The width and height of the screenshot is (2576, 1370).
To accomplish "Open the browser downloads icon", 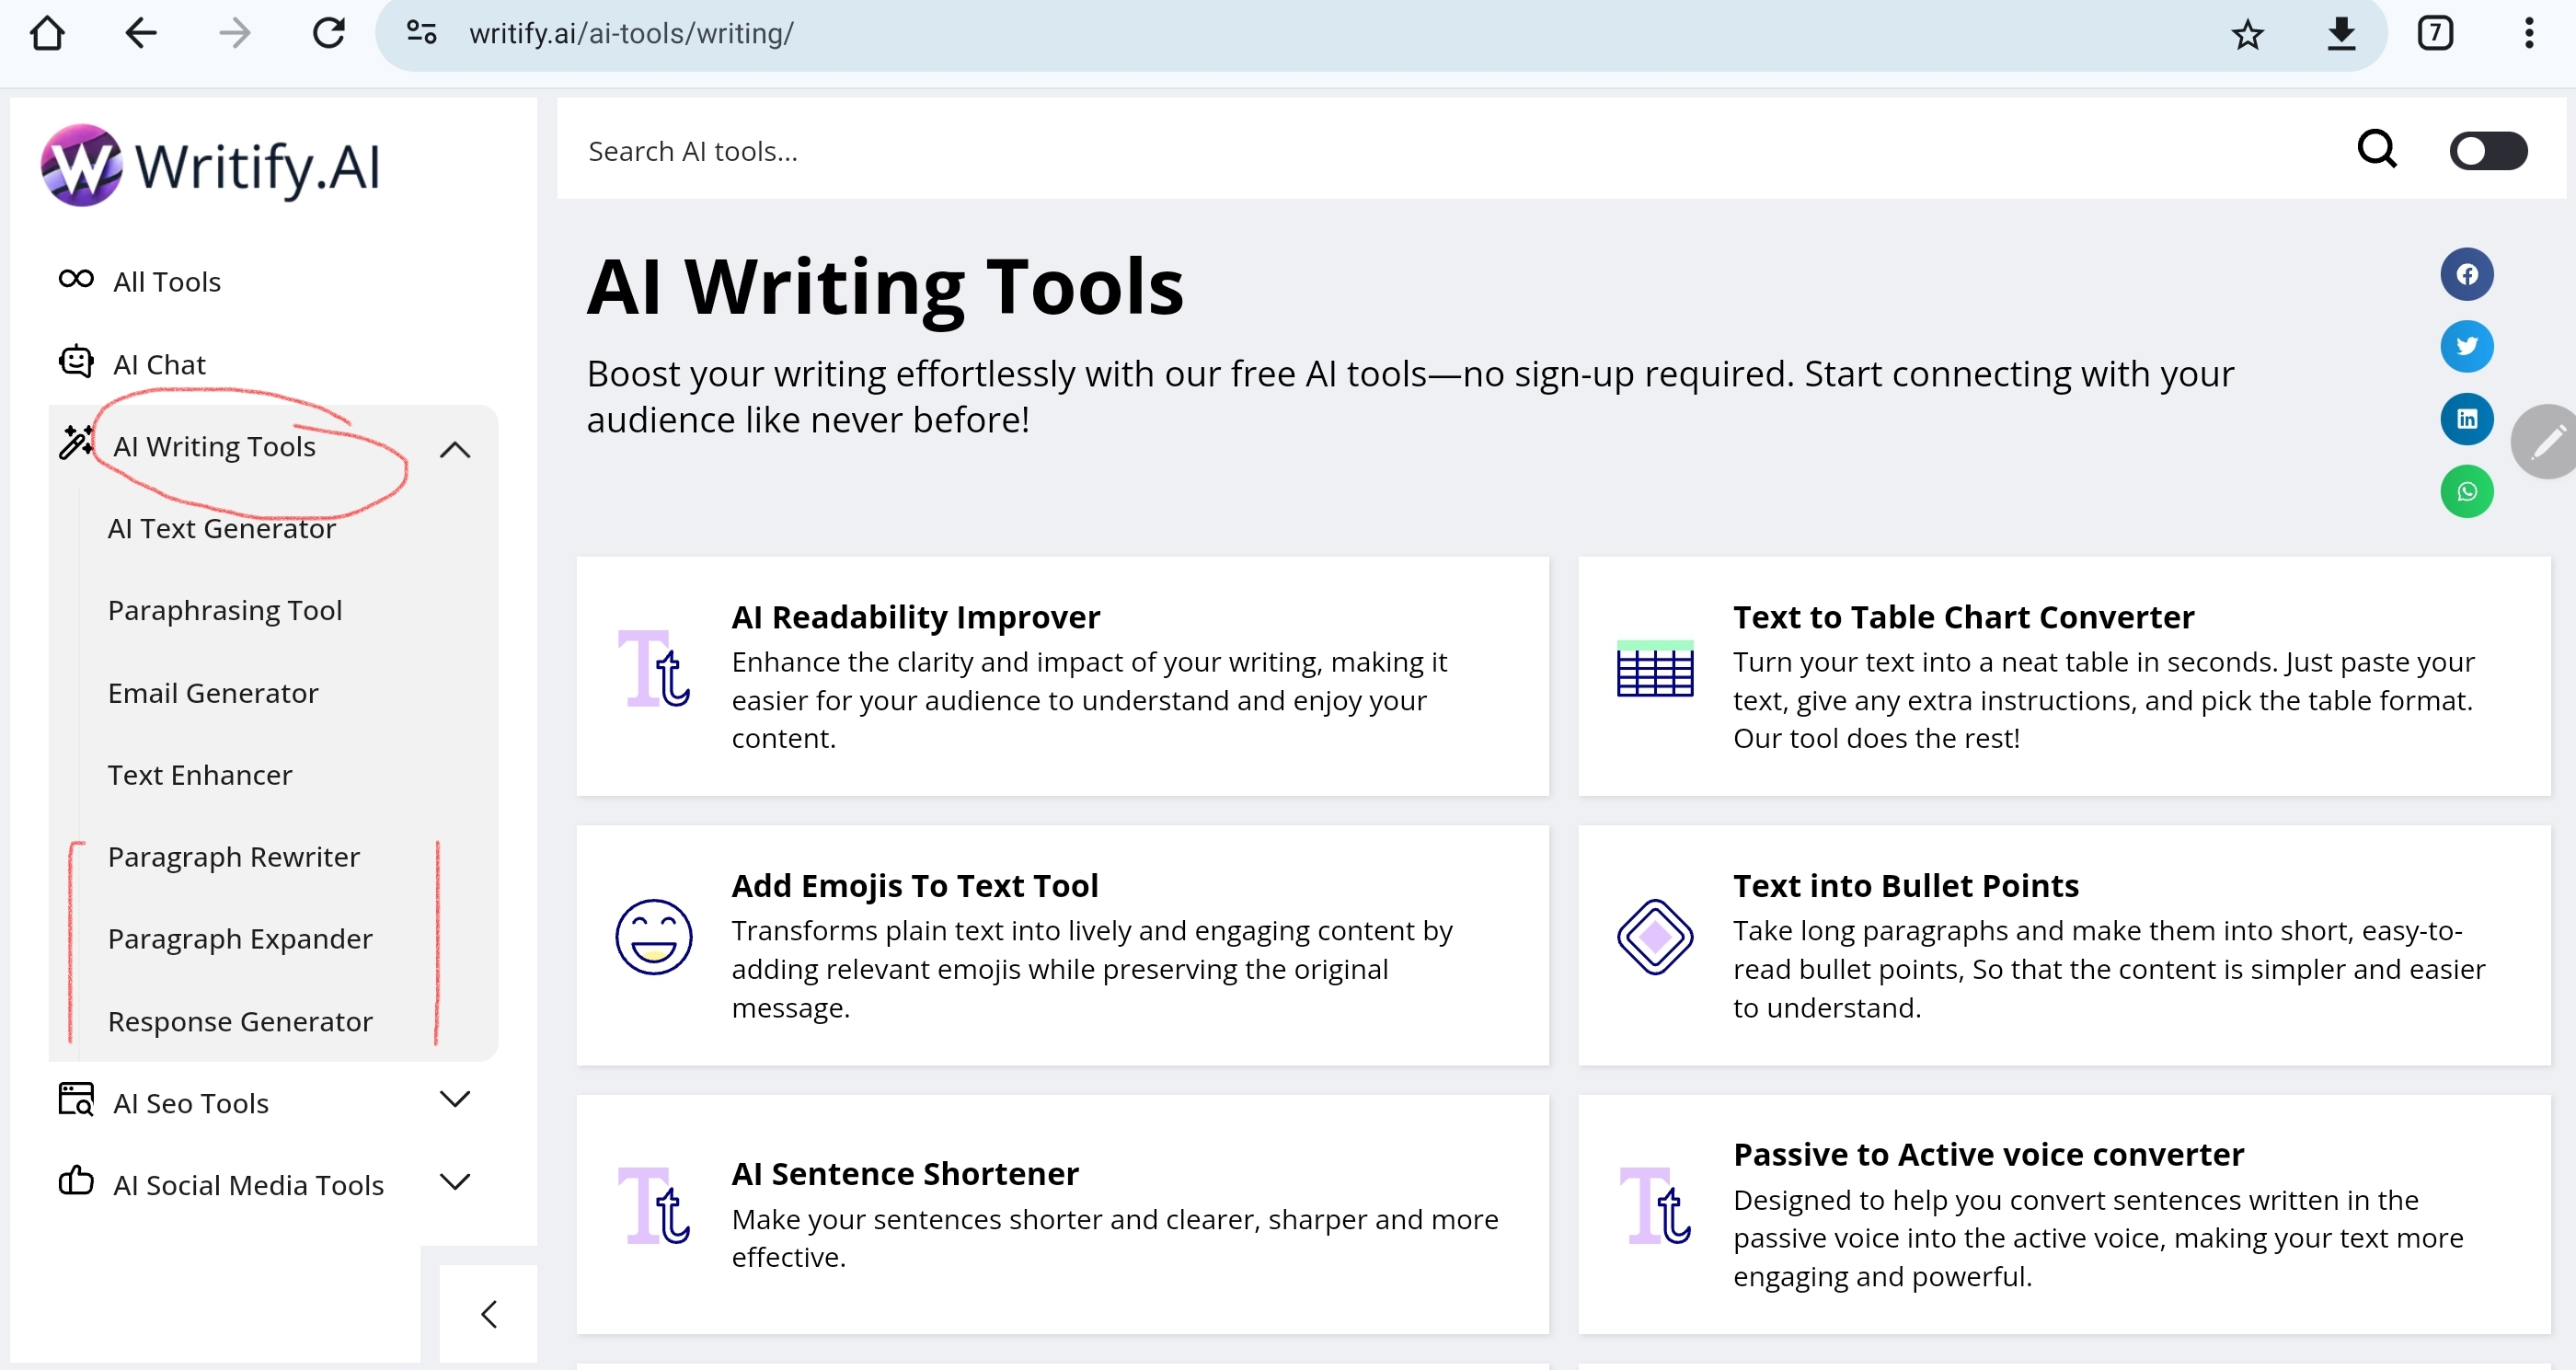I will tap(2341, 34).
